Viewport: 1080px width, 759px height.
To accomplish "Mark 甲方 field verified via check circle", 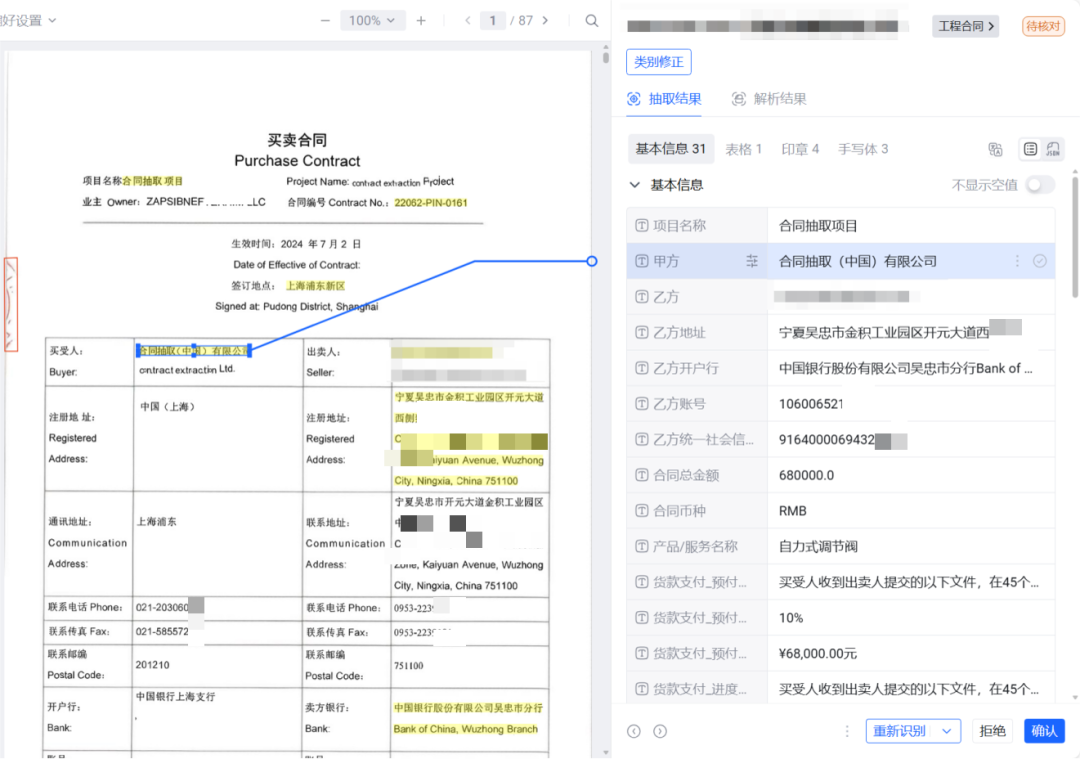I will pyautogui.click(x=1040, y=261).
